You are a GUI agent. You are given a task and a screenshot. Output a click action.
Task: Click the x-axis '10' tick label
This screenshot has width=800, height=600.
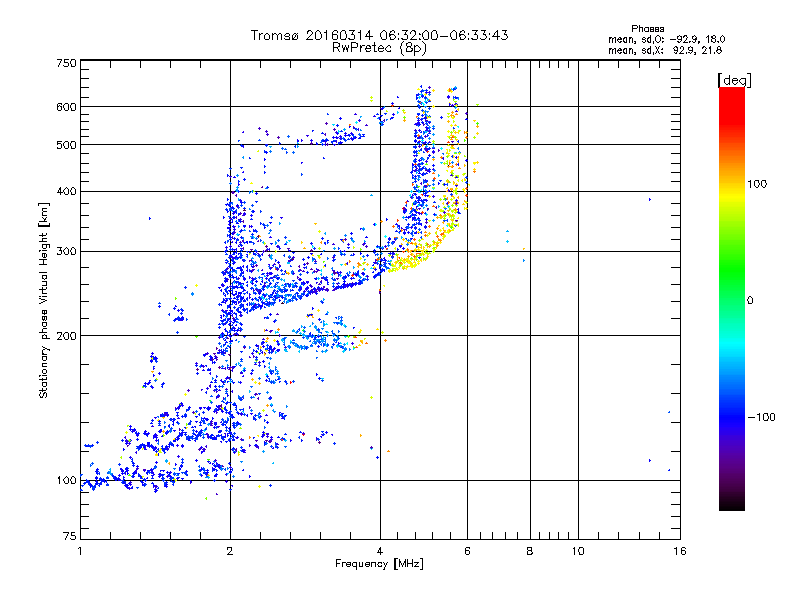pos(578,551)
